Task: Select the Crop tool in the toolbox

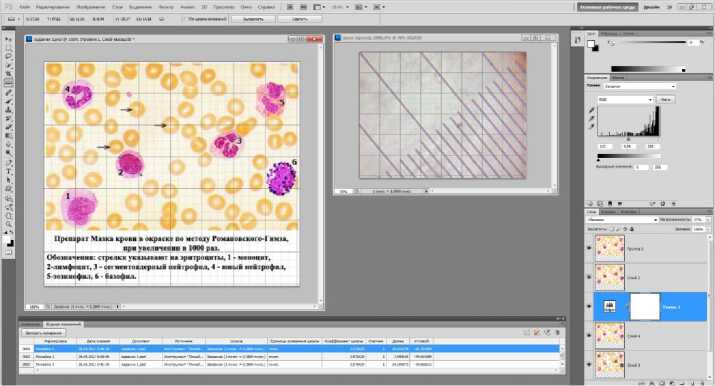Action: [x=9, y=74]
